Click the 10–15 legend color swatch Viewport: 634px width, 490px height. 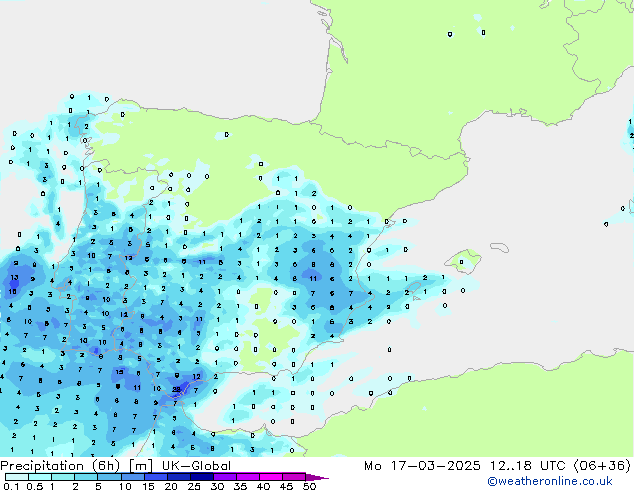pyautogui.click(x=132, y=477)
